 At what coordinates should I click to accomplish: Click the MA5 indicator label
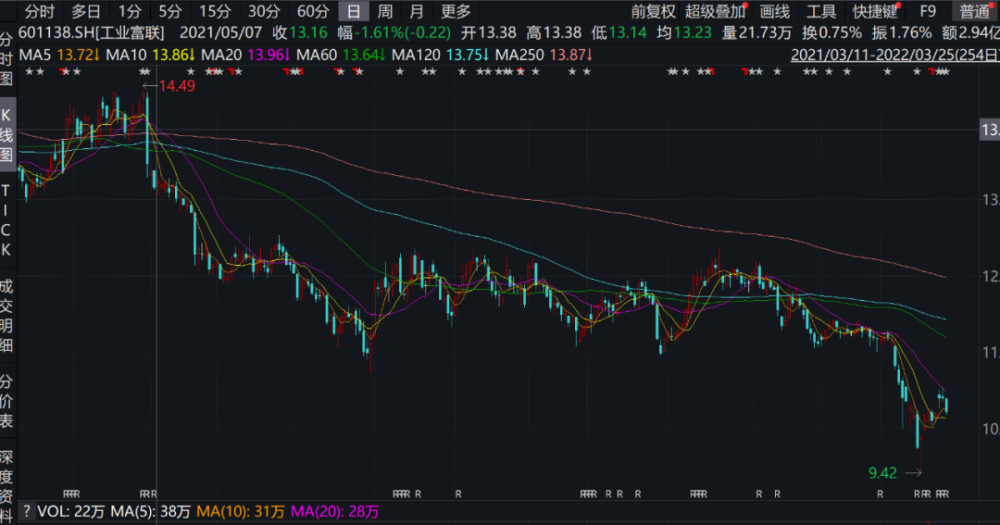tap(34, 55)
